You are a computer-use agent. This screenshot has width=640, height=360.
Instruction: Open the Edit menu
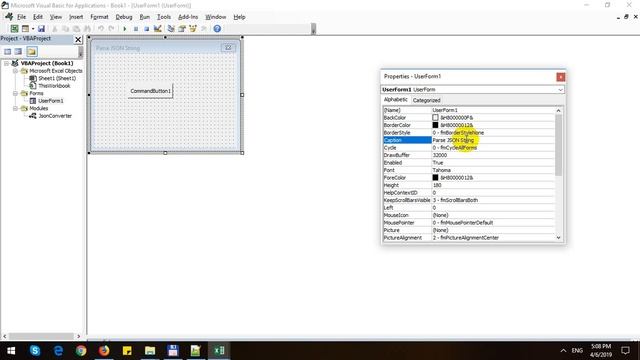coord(38,17)
